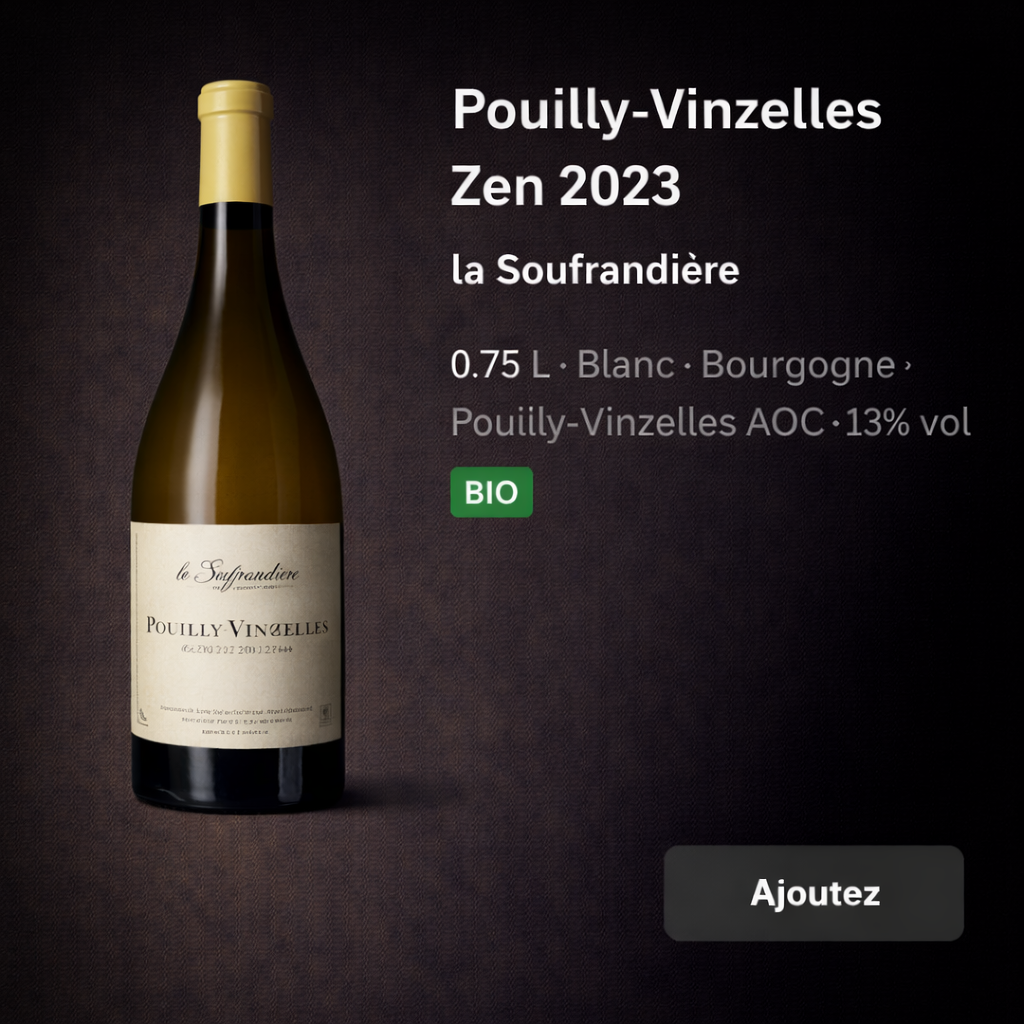Click the vintage line under Pouilly-Vinzelles on label

tap(236, 650)
